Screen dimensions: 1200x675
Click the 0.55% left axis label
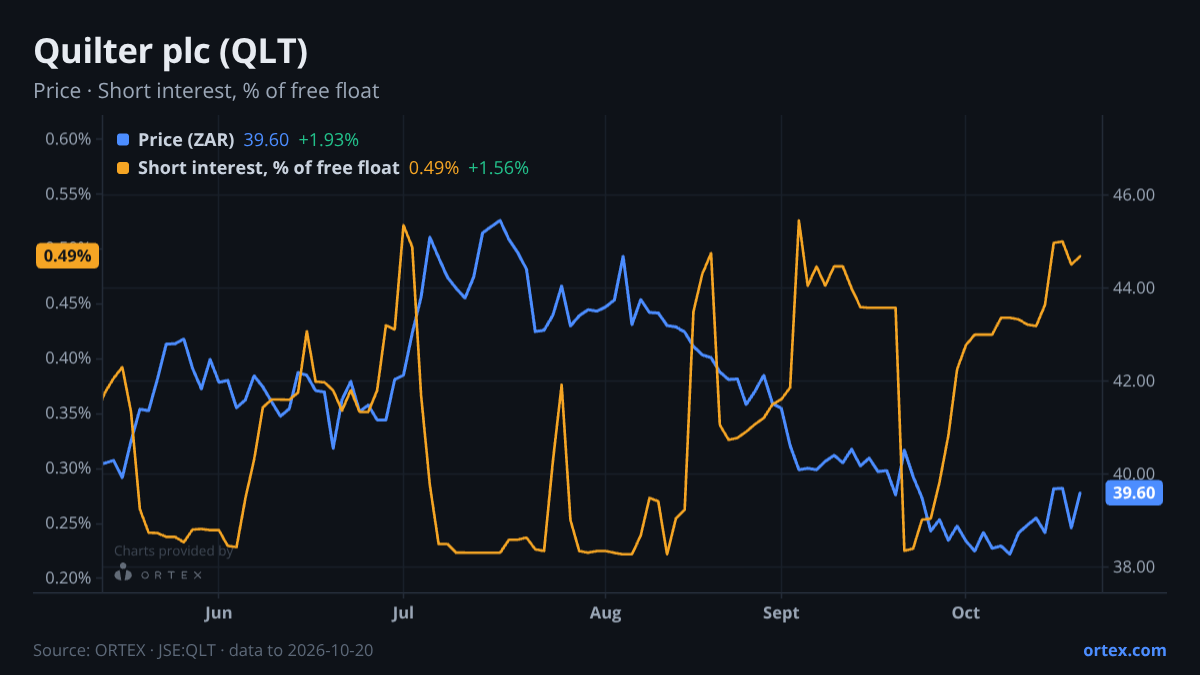click(x=68, y=194)
